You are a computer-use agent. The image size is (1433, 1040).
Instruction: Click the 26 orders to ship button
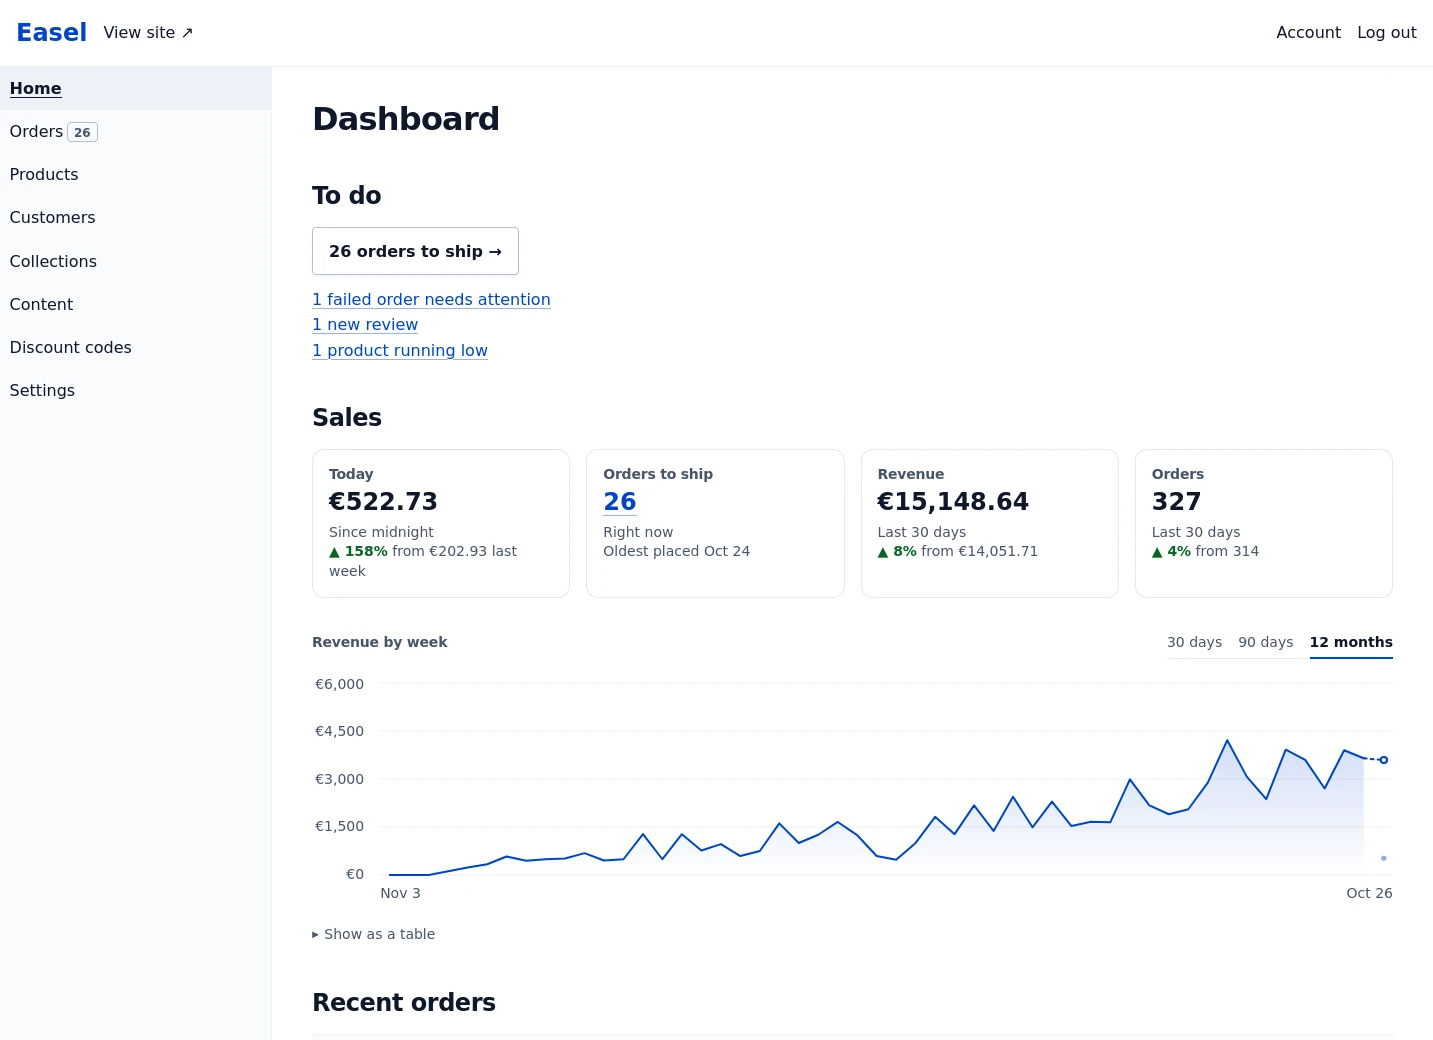[x=415, y=251]
